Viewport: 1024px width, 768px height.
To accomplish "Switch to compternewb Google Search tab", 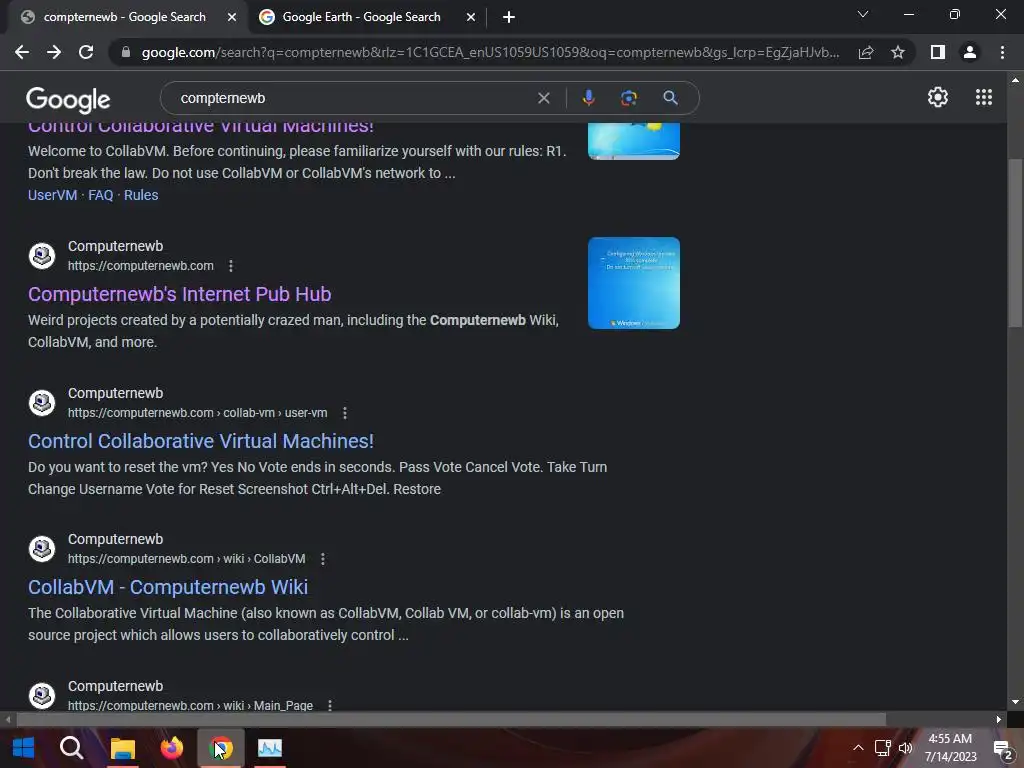I will coord(124,17).
